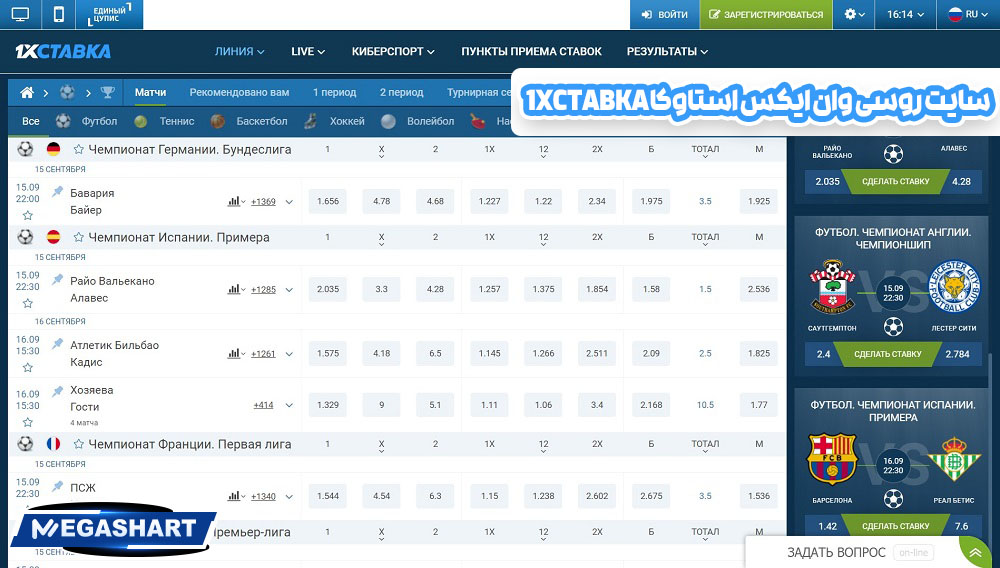This screenshot has width=1000, height=568.
Task: Pin the ПСЖ match
Action: pos(58,486)
